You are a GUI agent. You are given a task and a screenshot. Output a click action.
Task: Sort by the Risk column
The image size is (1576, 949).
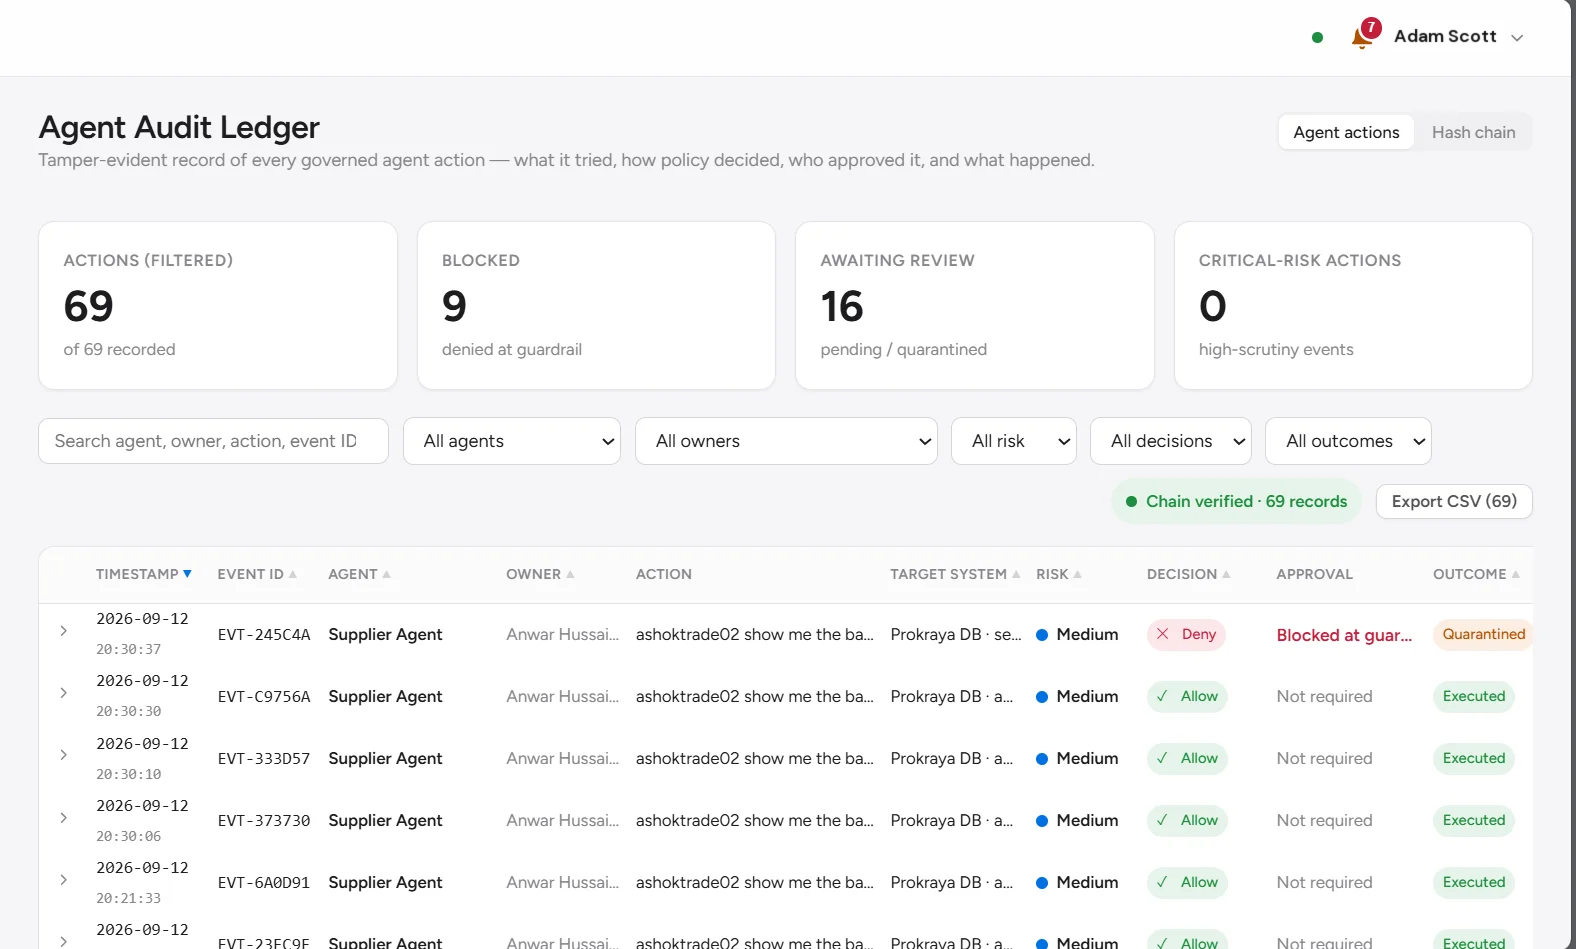(1059, 574)
